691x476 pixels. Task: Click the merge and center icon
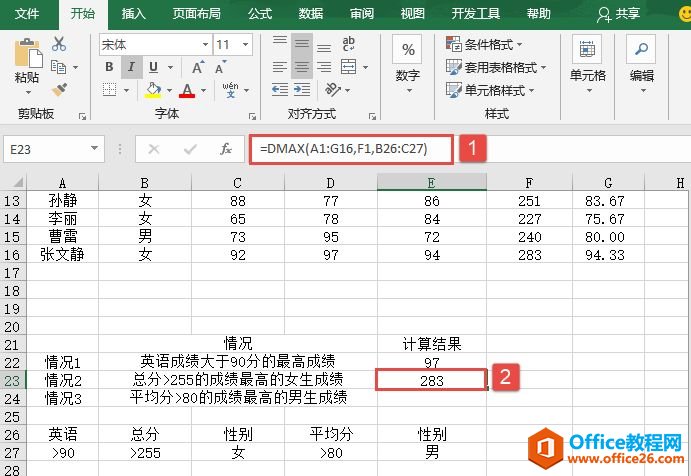pyautogui.click(x=348, y=67)
